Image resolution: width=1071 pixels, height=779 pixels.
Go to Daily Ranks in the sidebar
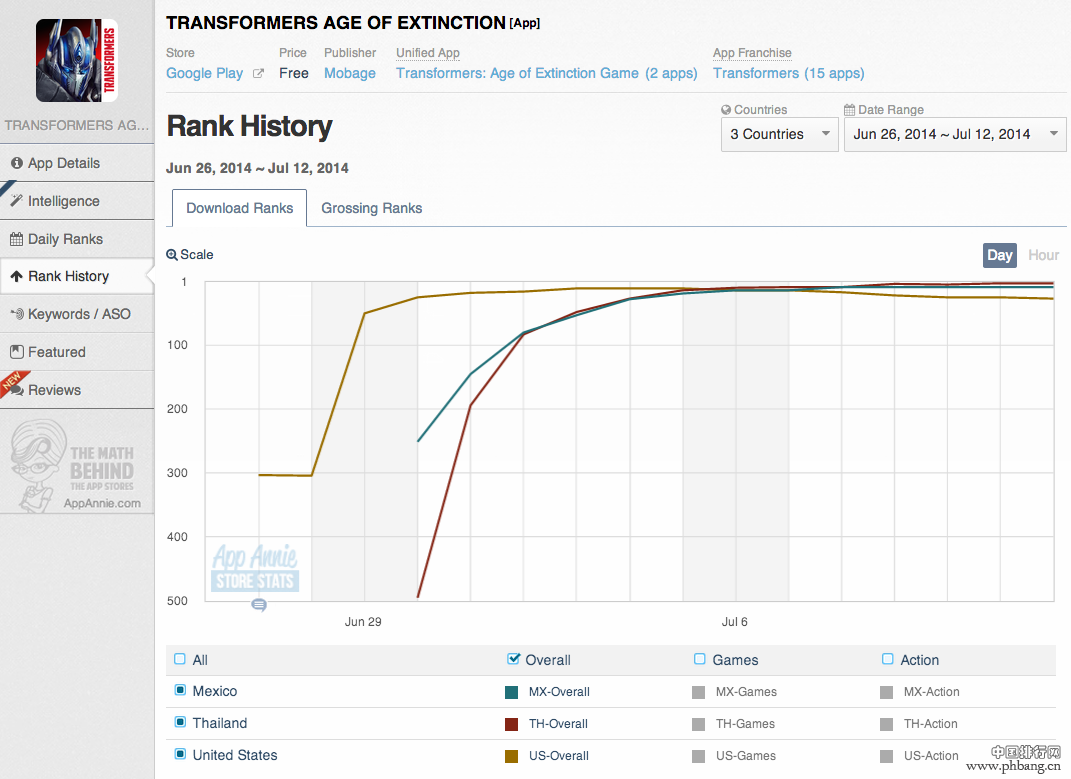[65, 239]
